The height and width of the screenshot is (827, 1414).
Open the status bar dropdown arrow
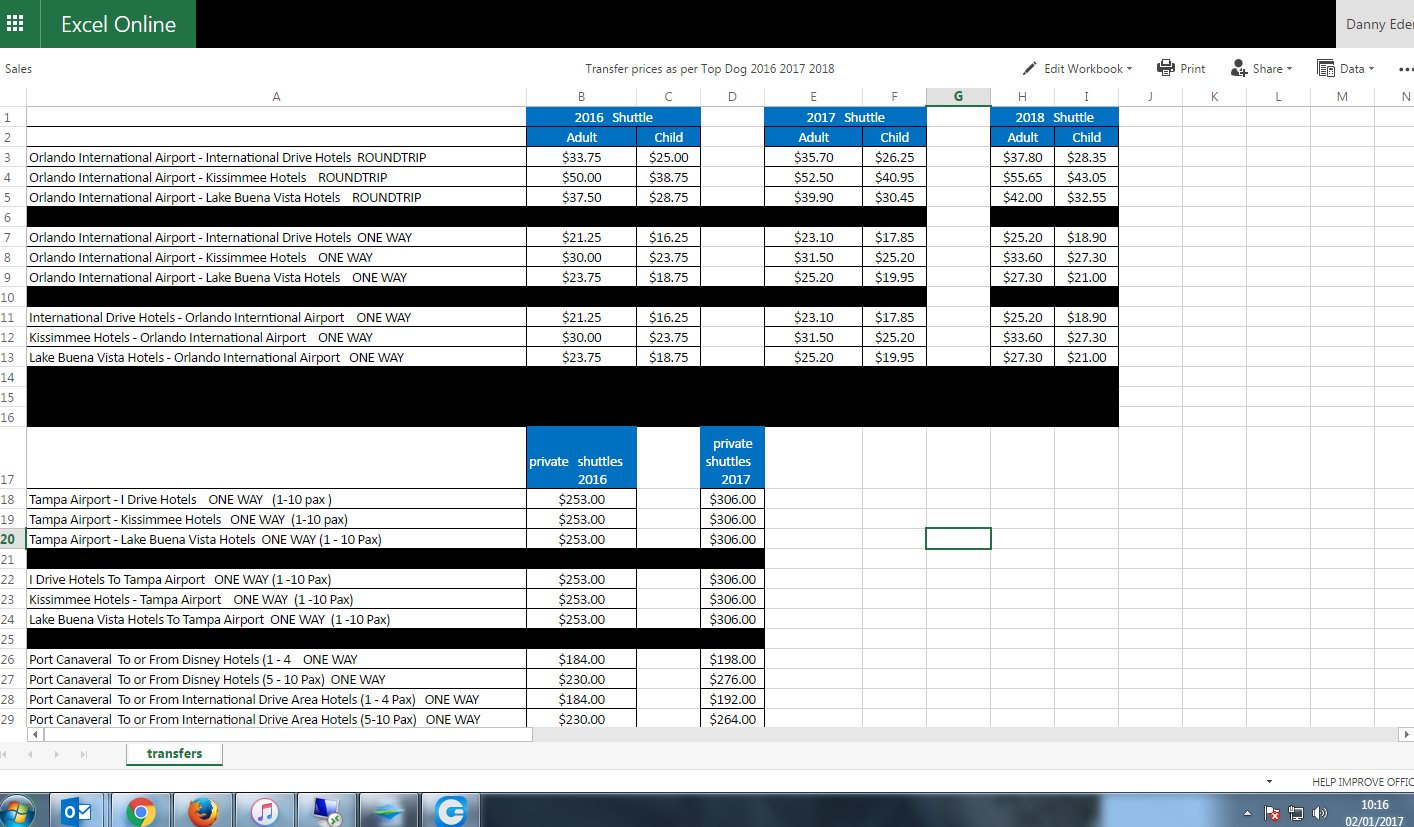click(x=1269, y=781)
